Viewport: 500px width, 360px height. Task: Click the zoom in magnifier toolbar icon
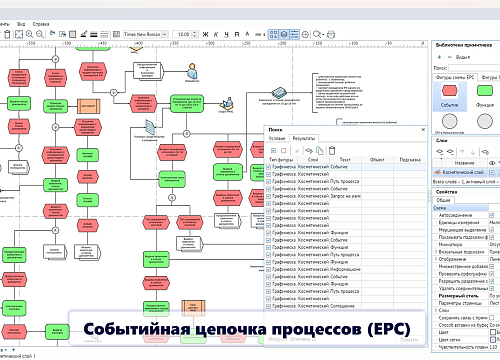pos(29,34)
